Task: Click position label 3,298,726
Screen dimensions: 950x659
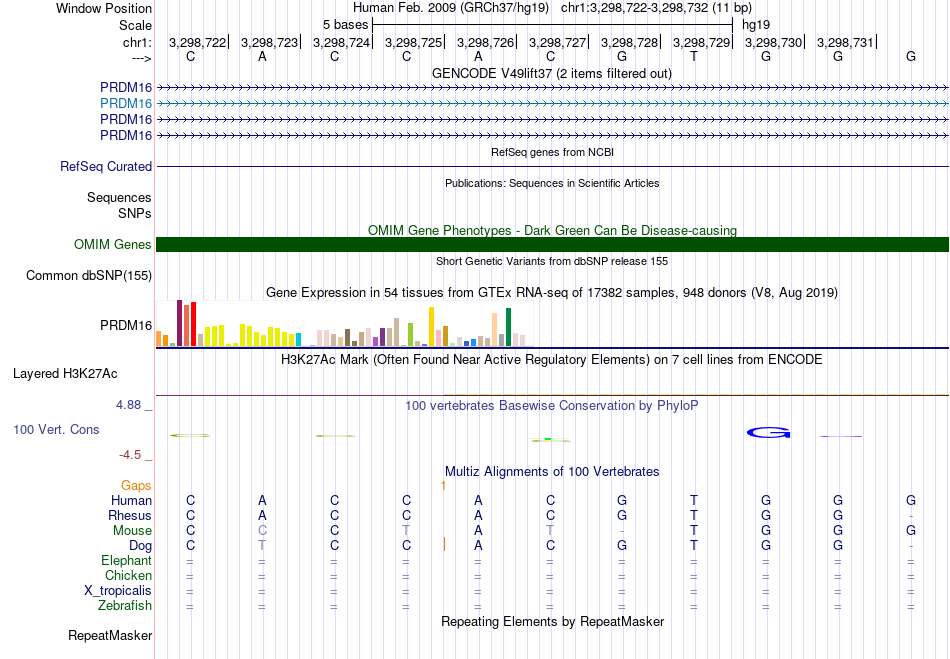Action: click(485, 42)
